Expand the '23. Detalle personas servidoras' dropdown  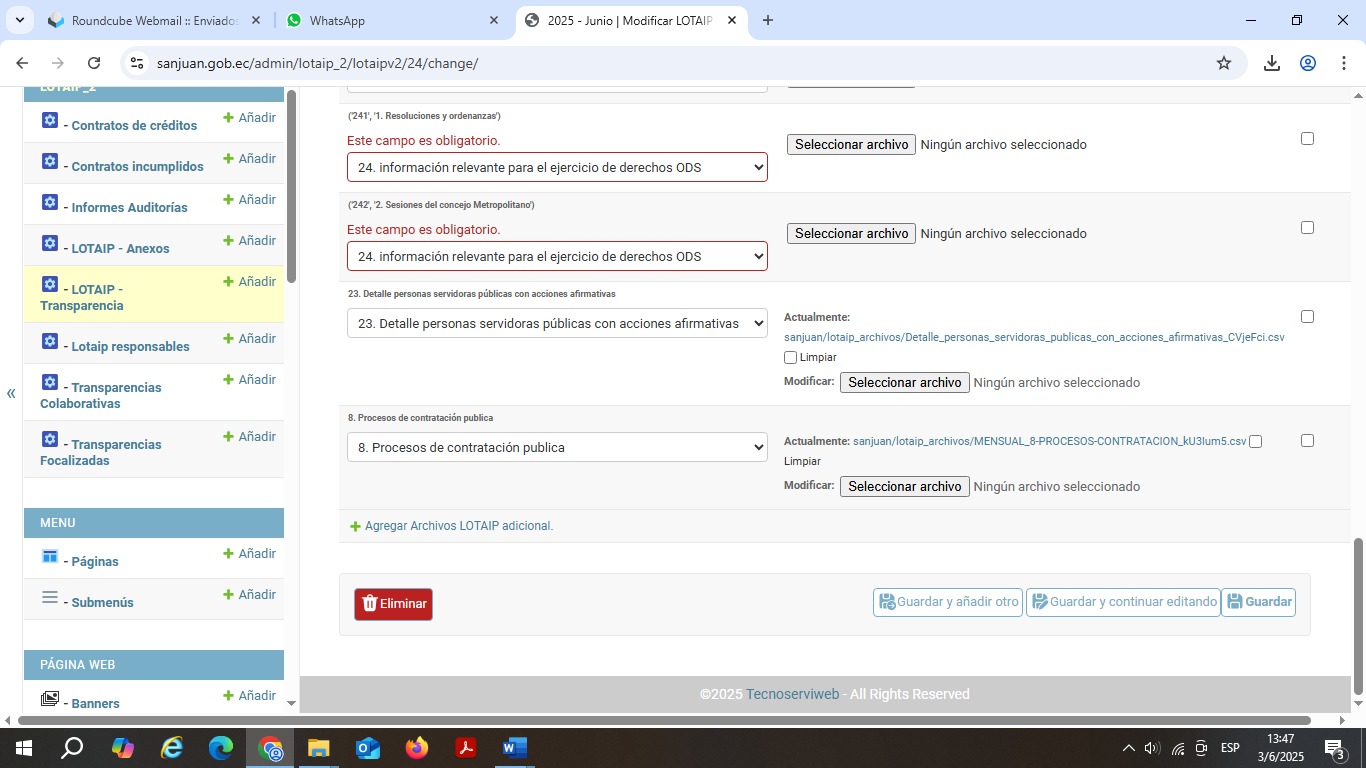pos(557,323)
